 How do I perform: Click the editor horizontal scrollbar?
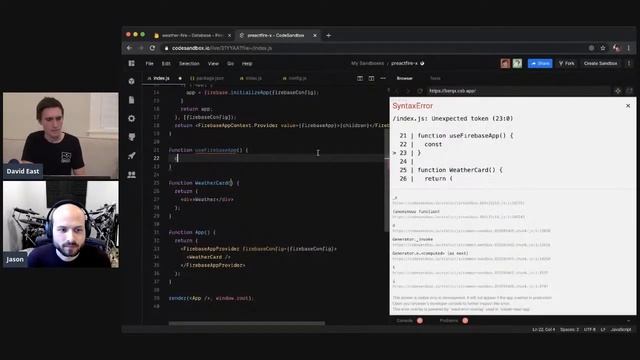[247, 323]
